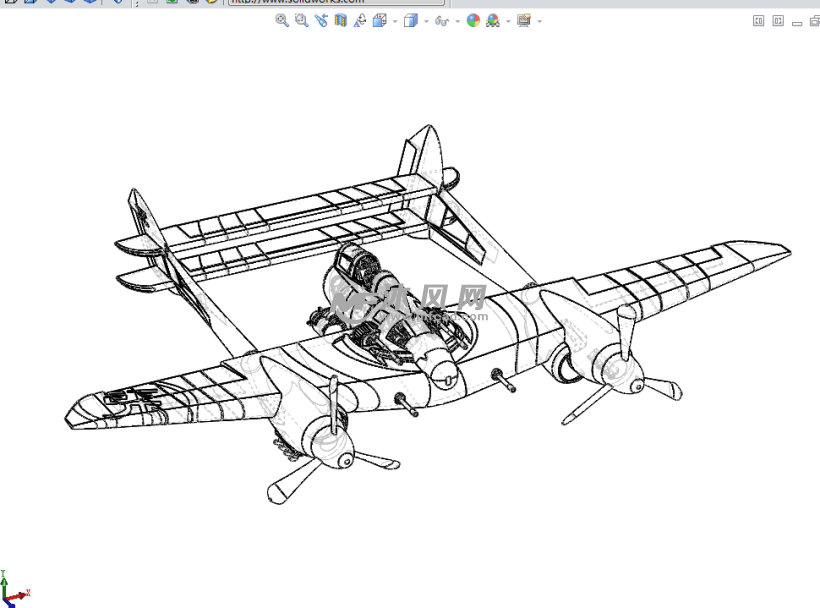
Task: Open the View Settings dropdown arrow
Action: tap(540, 21)
